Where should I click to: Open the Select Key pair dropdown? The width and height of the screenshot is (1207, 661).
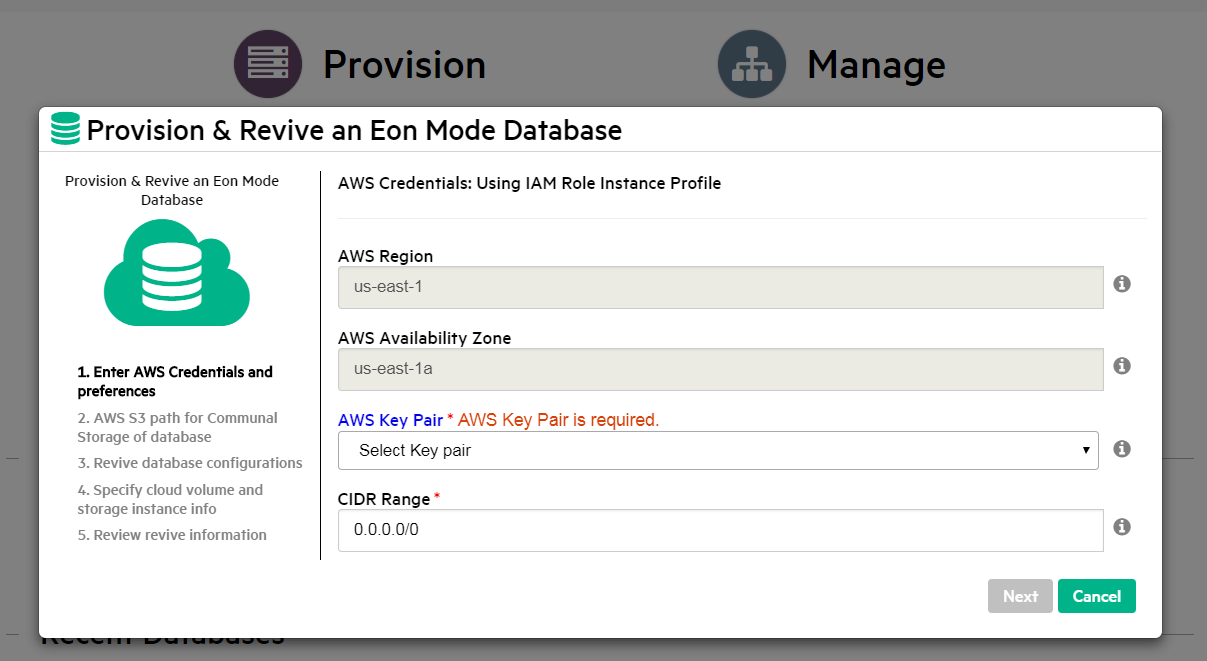[x=718, y=450]
